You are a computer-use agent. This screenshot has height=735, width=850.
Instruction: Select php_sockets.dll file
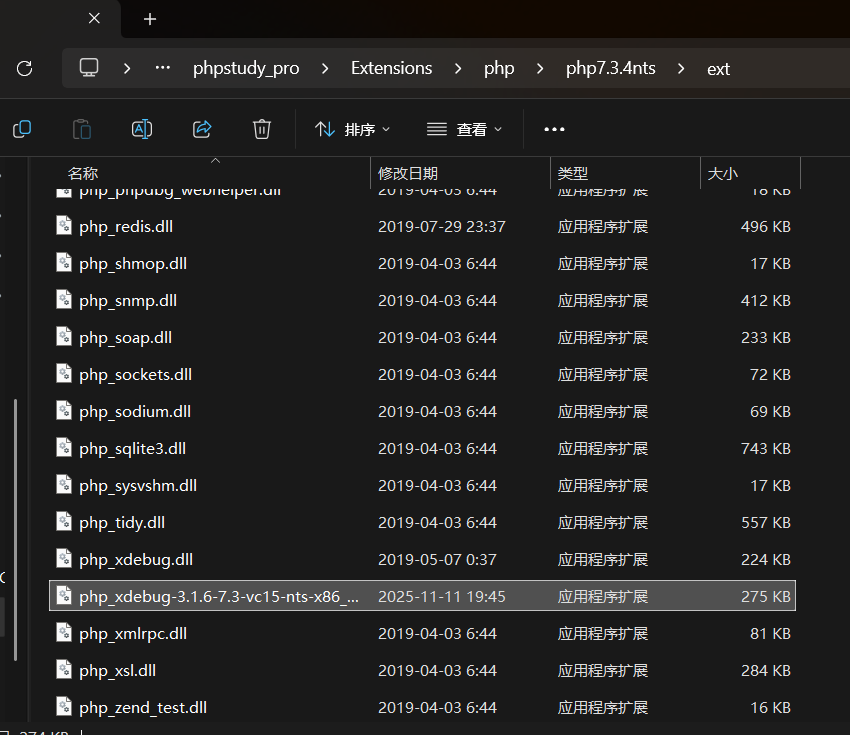point(422,375)
